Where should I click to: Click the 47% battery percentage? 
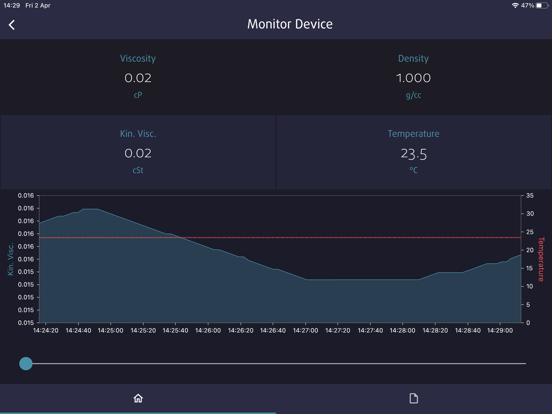(x=527, y=5)
